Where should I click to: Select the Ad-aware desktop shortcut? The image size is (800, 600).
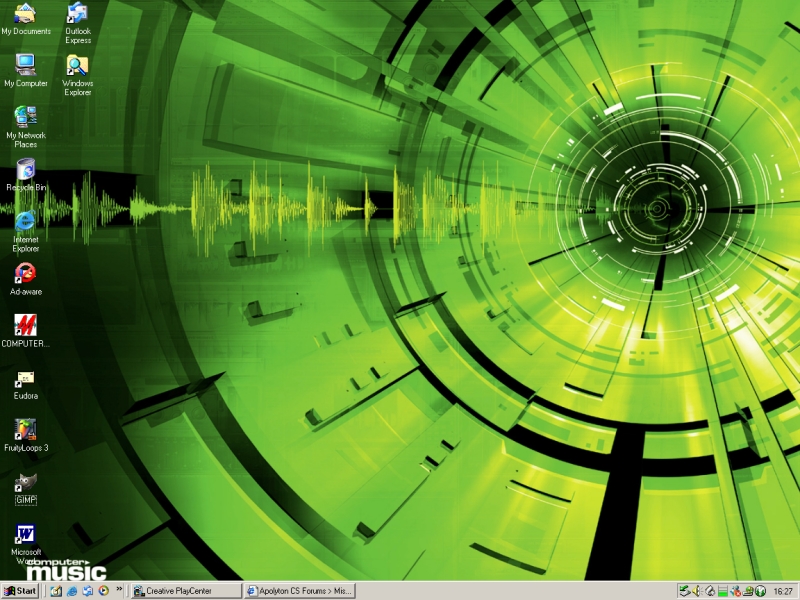point(26,273)
